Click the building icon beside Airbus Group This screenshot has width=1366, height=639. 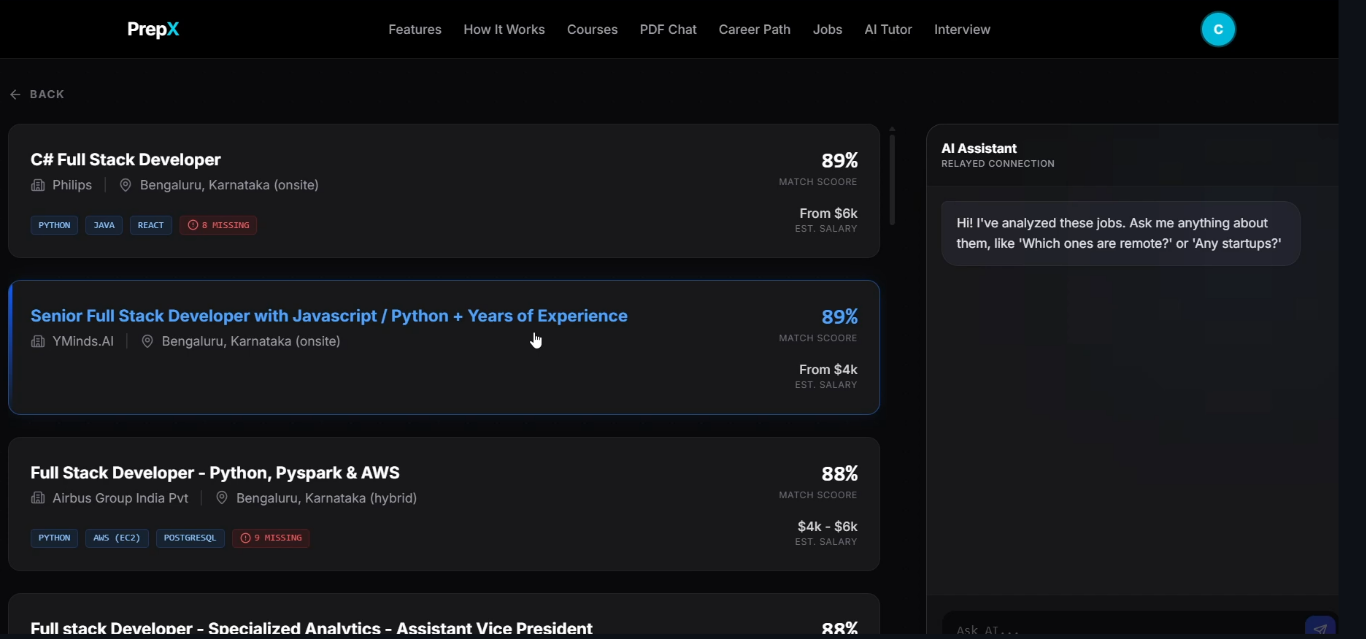pos(38,498)
